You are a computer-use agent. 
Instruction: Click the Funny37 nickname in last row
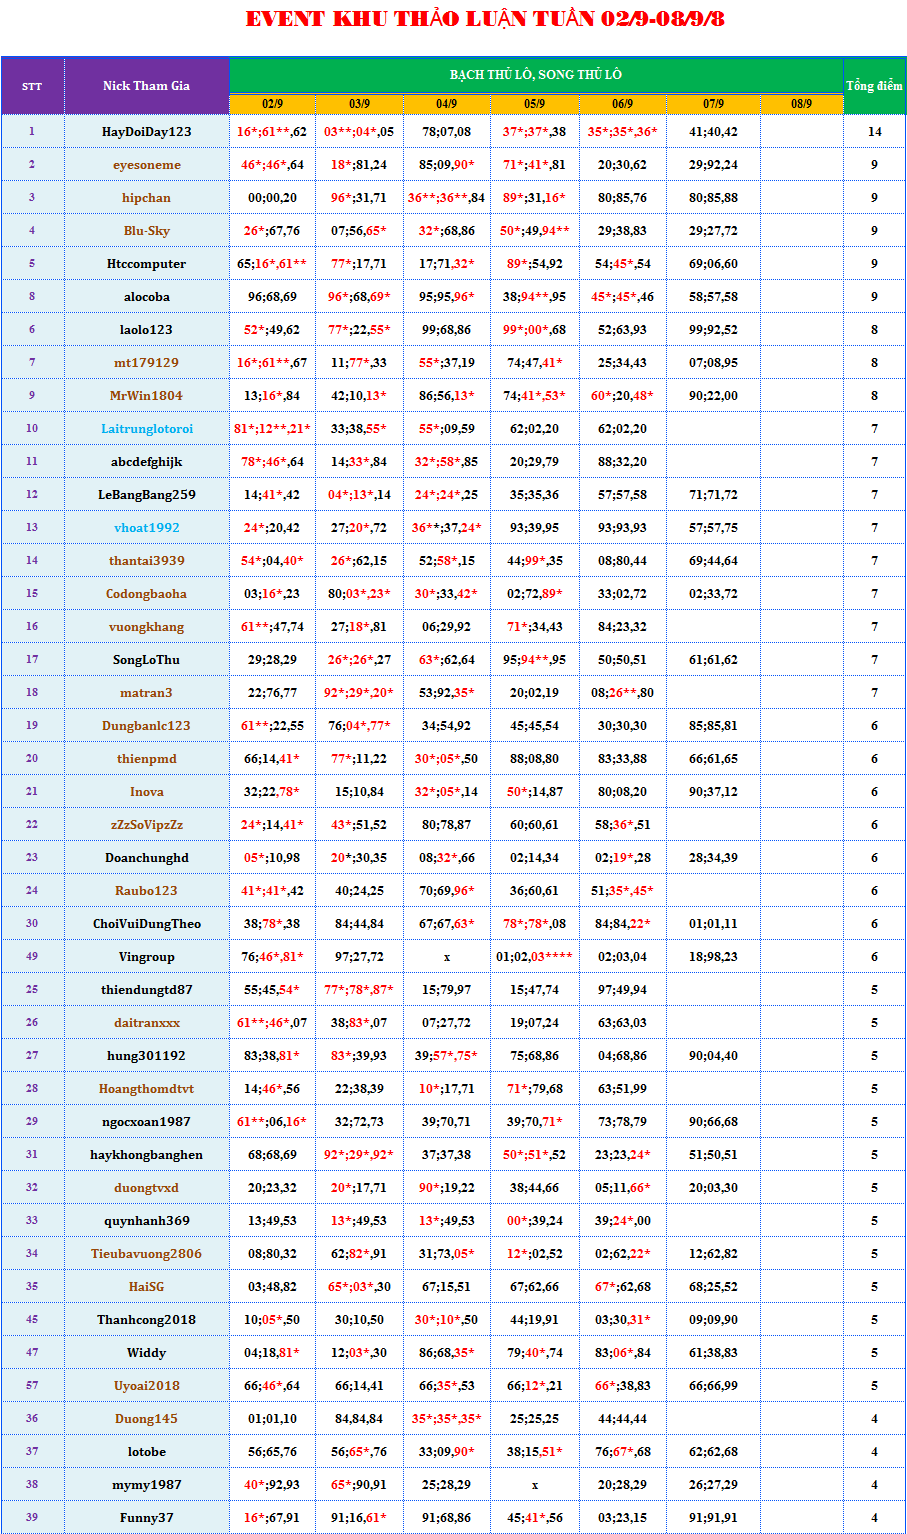click(x=146, y=1518)
